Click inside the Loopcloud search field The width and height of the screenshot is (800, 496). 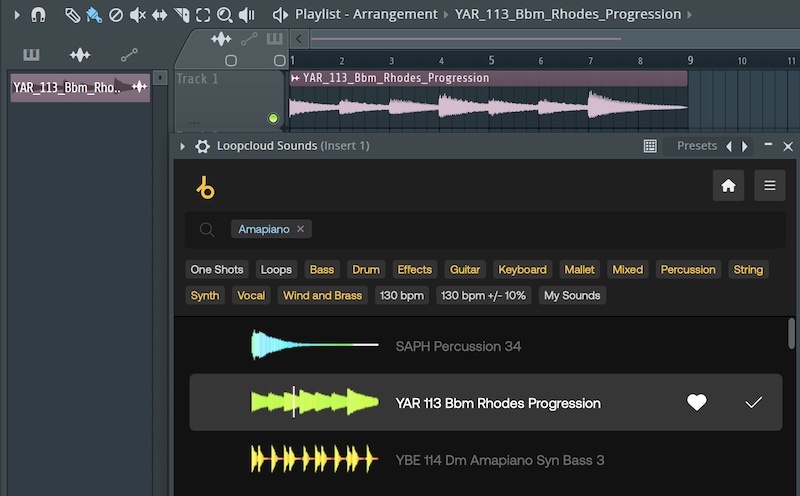coord(485,230)
